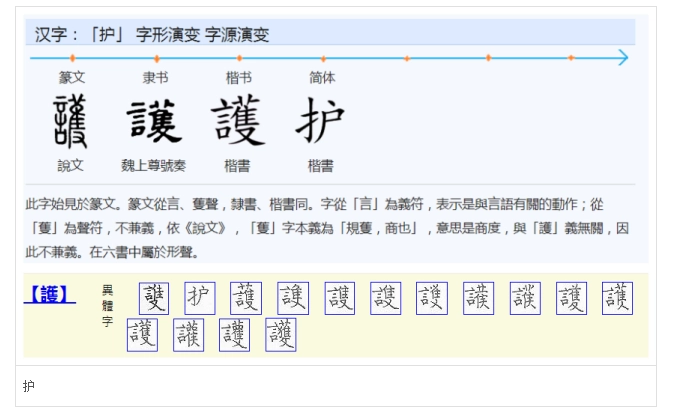This screenshot has height=414, width=673.
Task: Select the simplified 护 variant character box
Action: coord(200,298)
